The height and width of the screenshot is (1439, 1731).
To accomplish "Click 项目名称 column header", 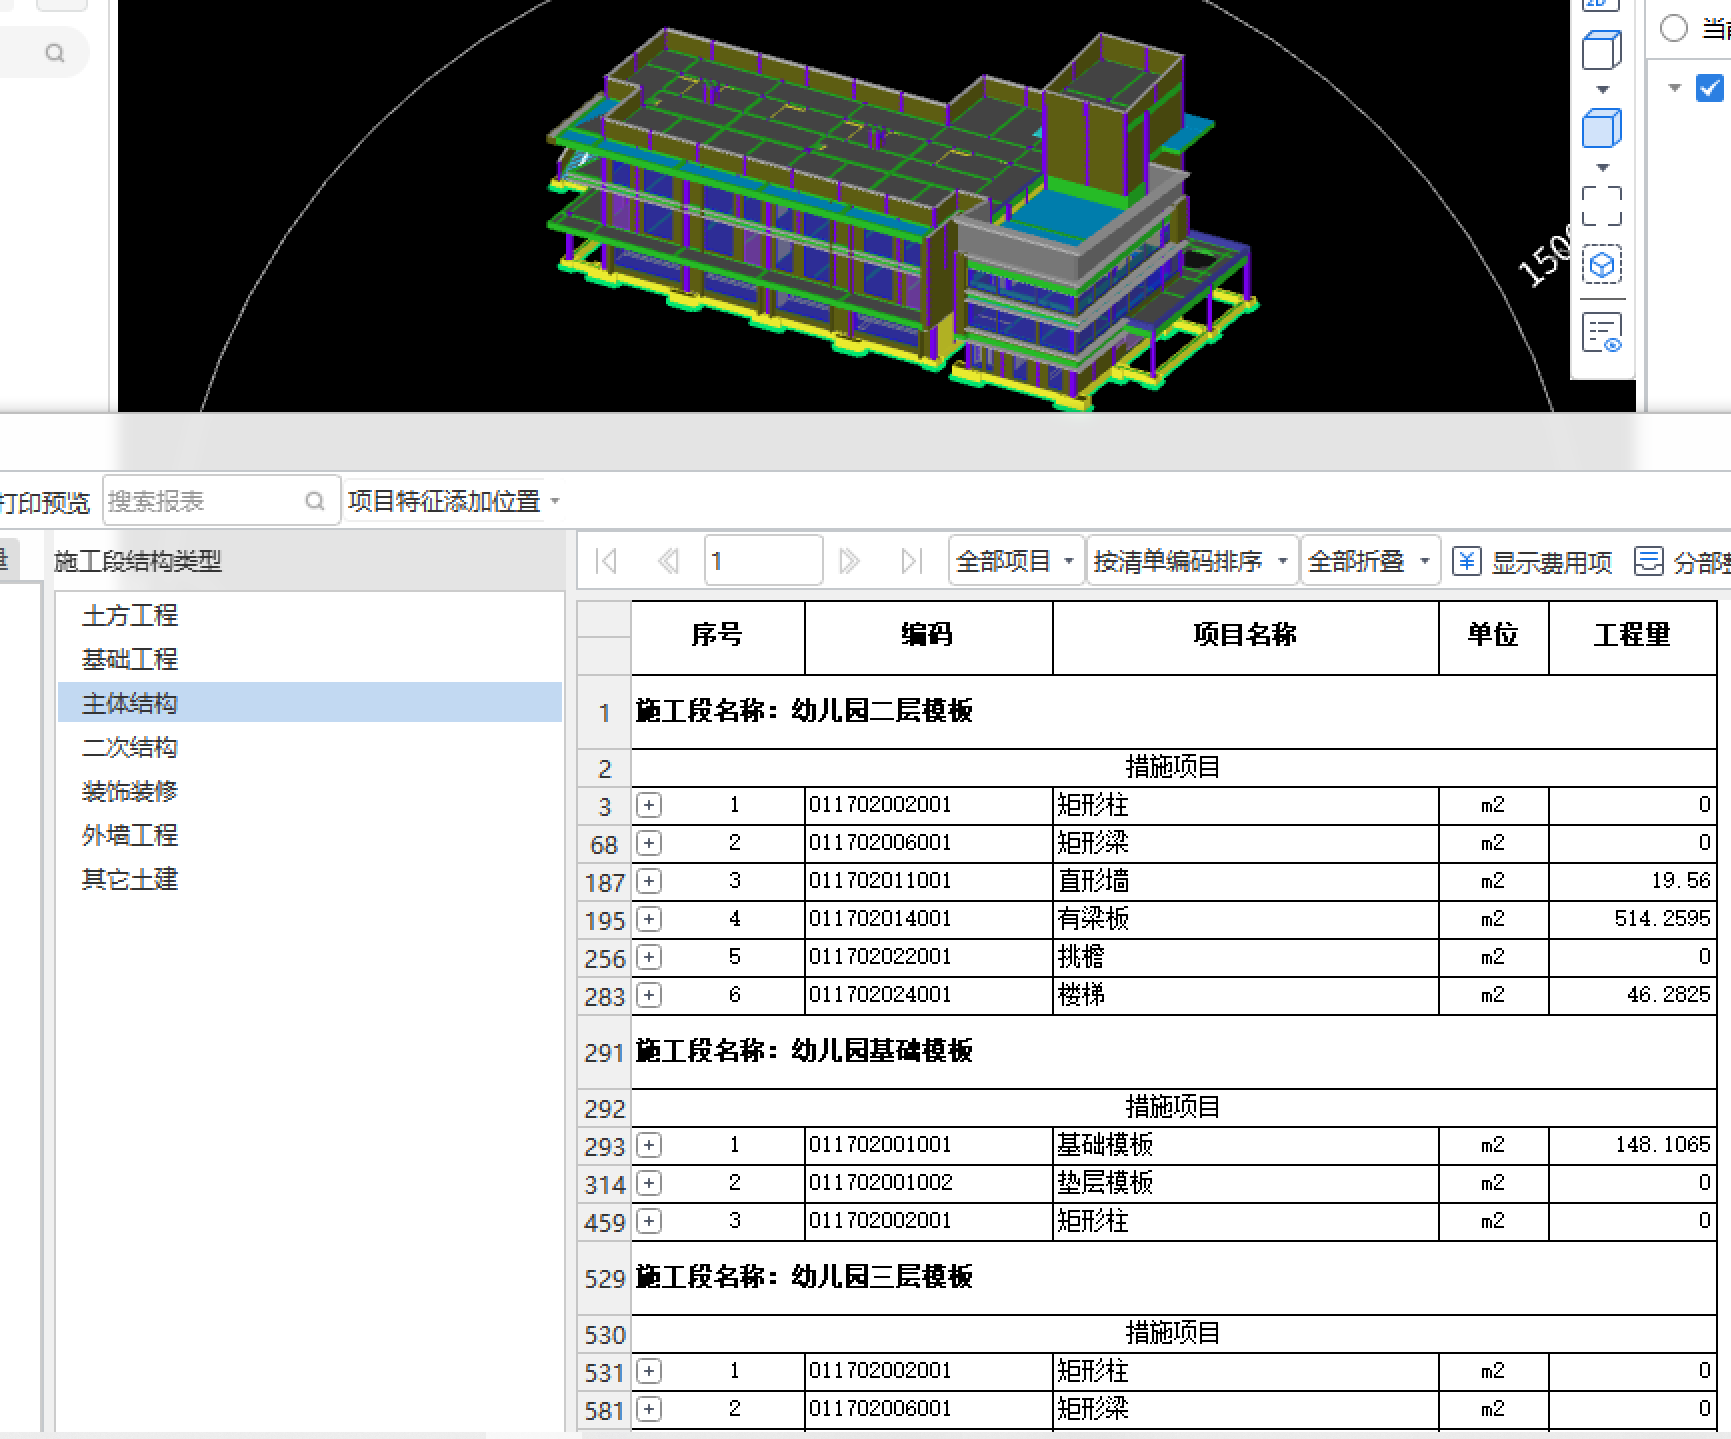I will [x=1245, y=637].
